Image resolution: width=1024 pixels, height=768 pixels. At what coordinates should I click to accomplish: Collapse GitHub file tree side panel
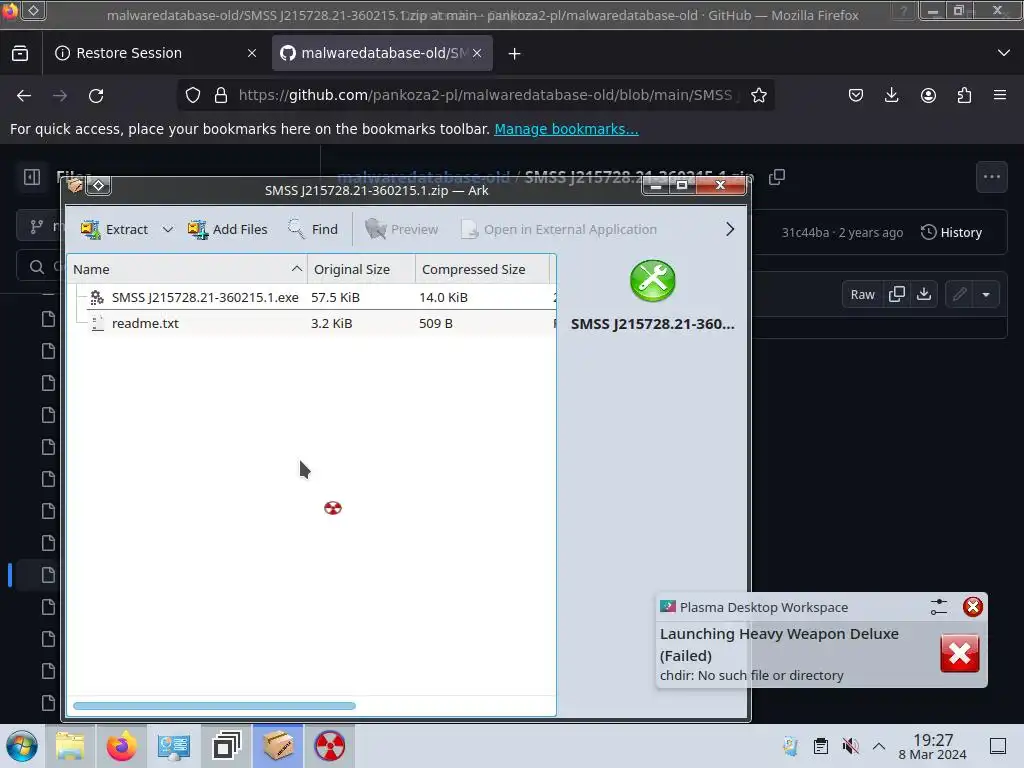click(x=32, y=176)
